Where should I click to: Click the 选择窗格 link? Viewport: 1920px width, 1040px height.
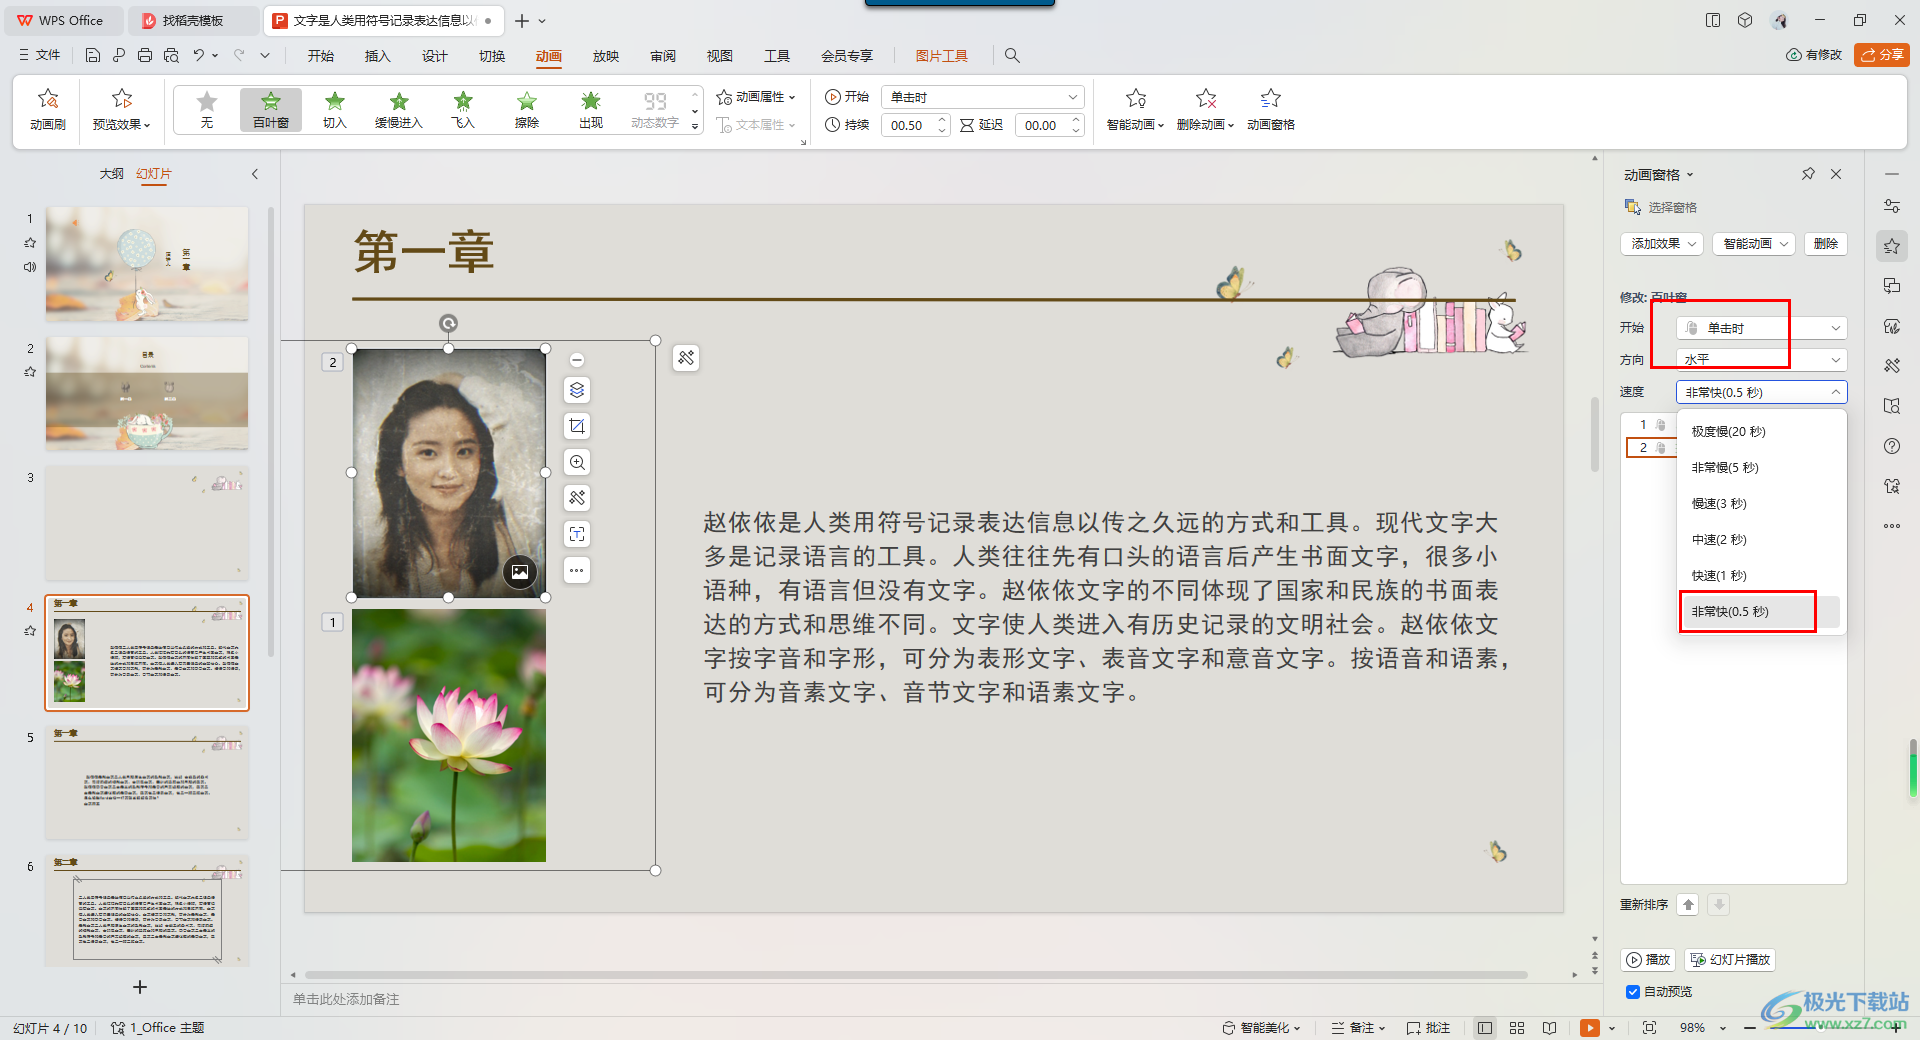tap(1661, 207)
